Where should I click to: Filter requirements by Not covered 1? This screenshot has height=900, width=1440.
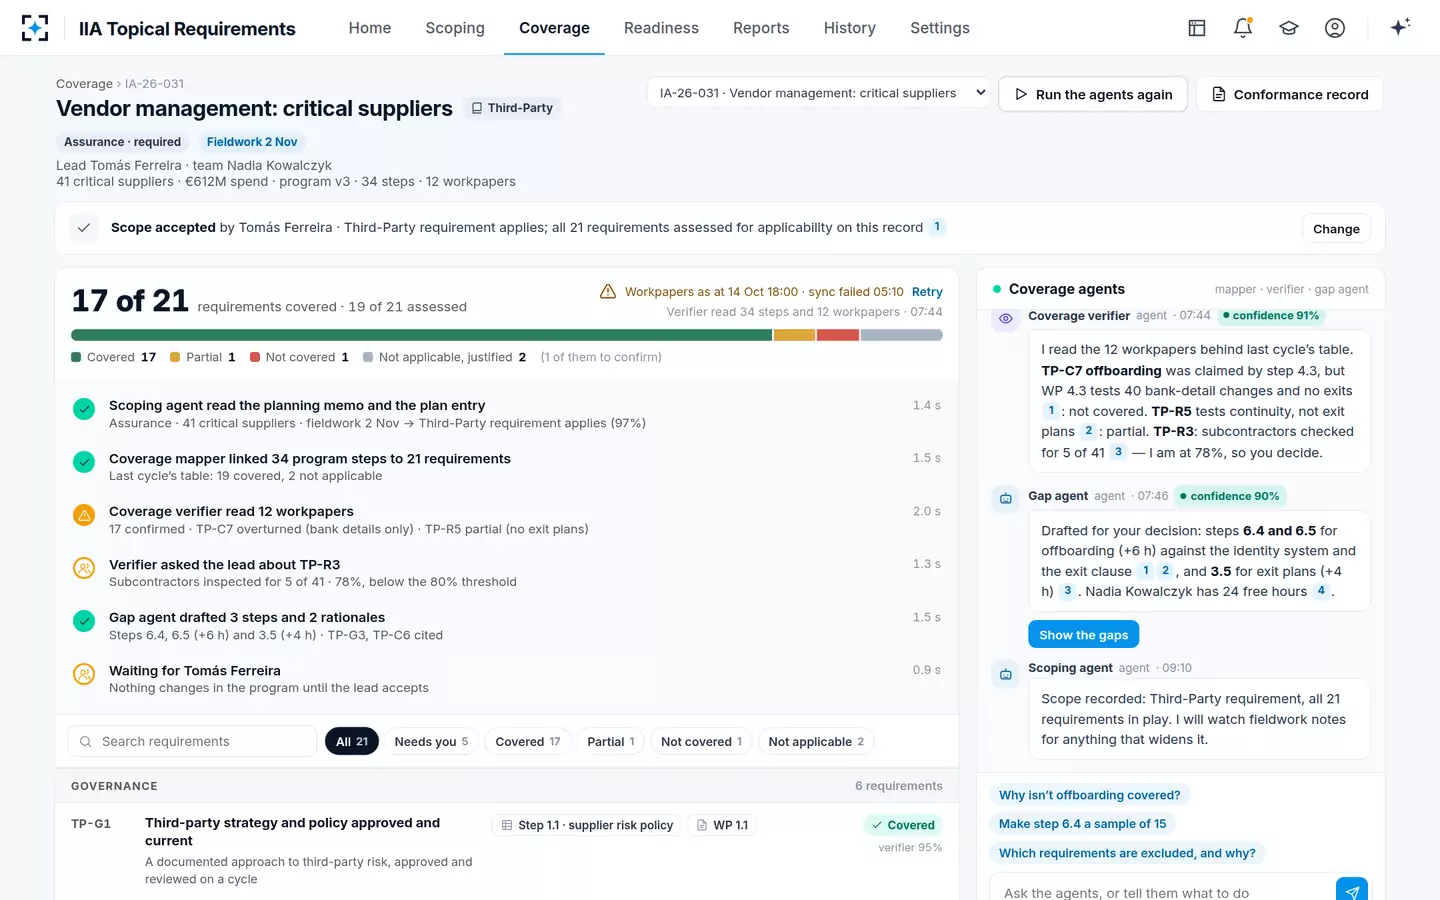tap(701, 741)
